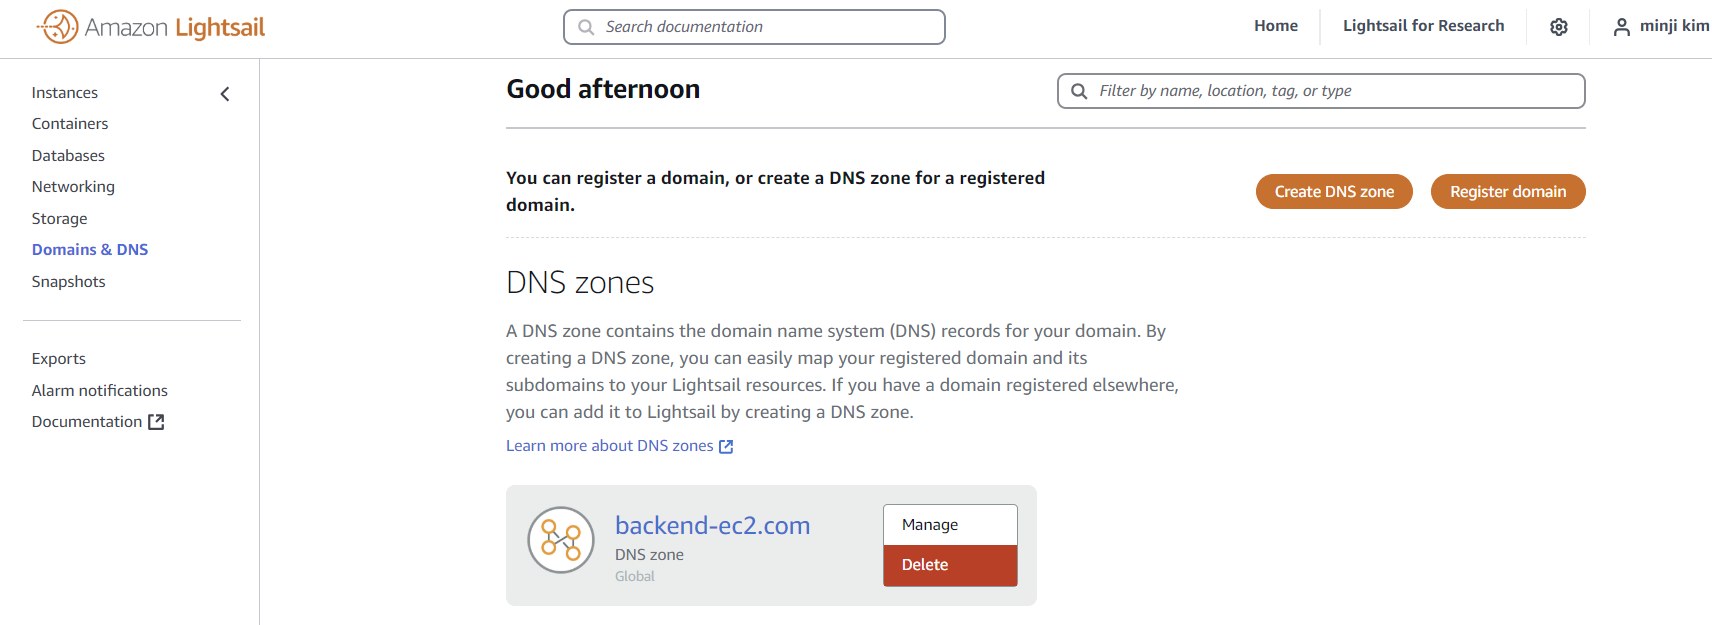The height and width of the screenshot is (625, 1712).
Task: Click the search documentation magnifier icon
Action: pos(586,27)
